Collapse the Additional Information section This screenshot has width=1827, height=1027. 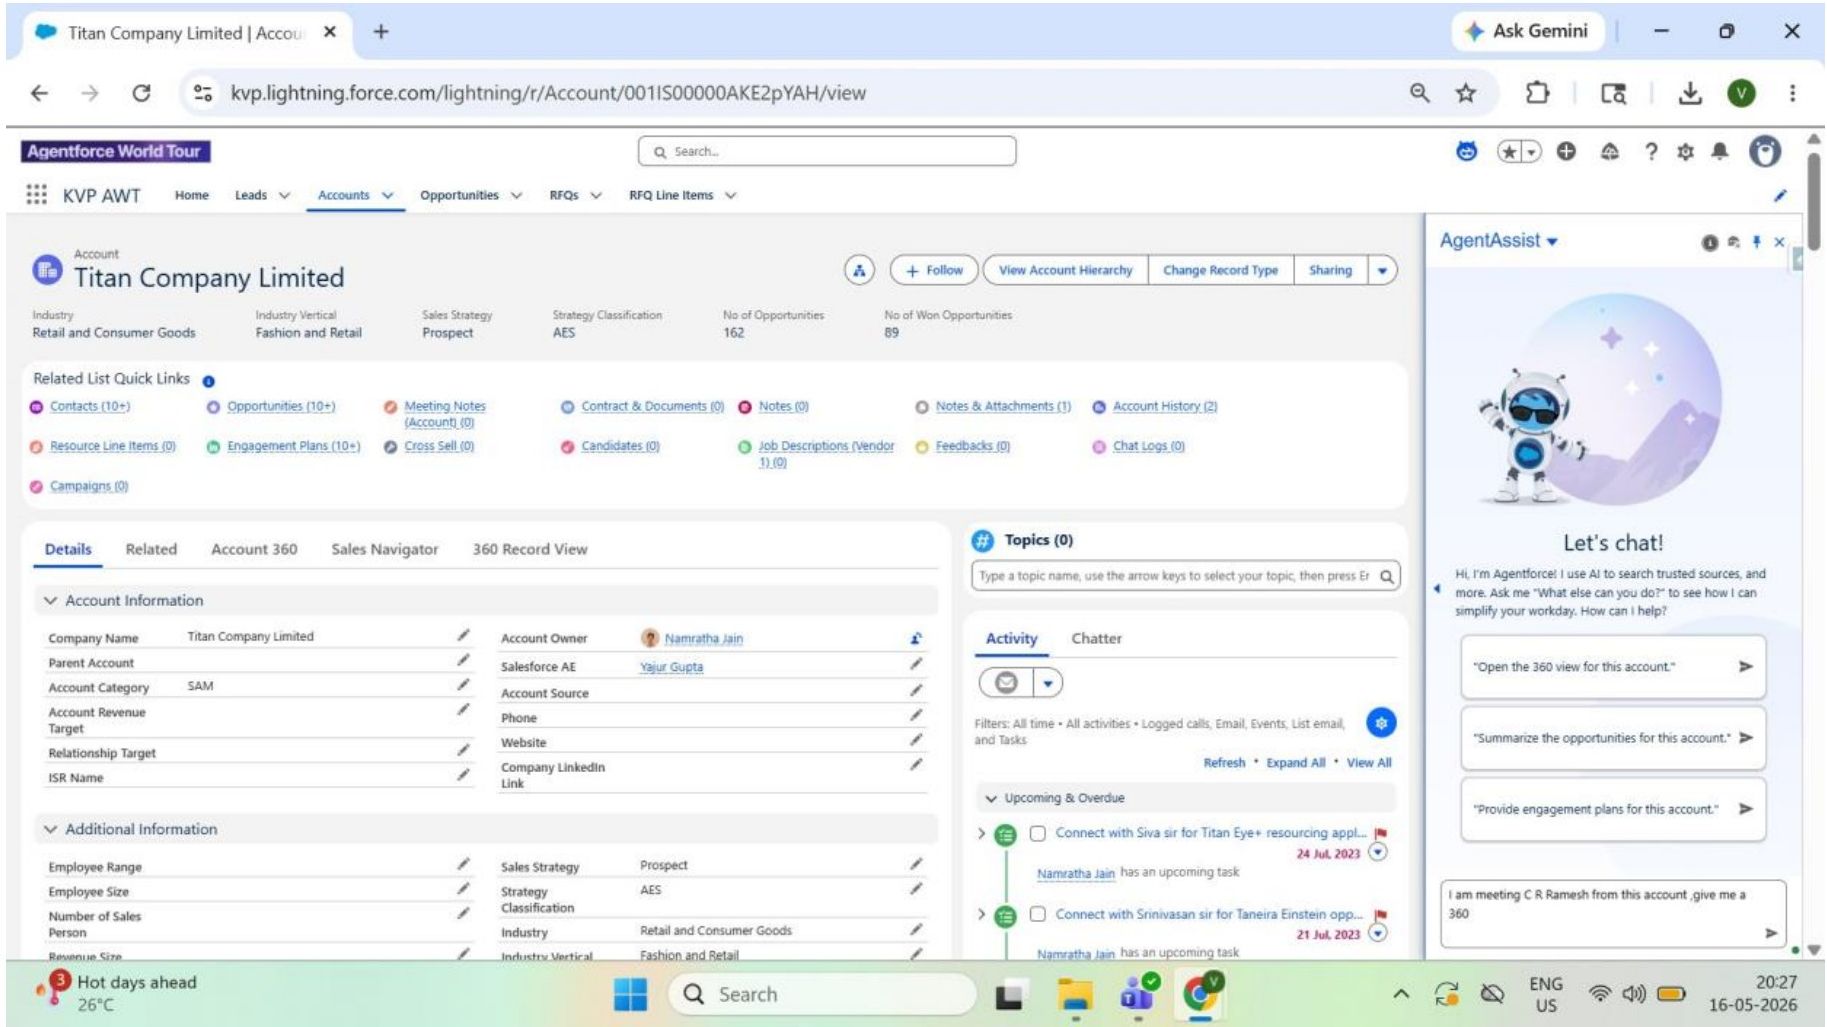click(x=50, y=829)
